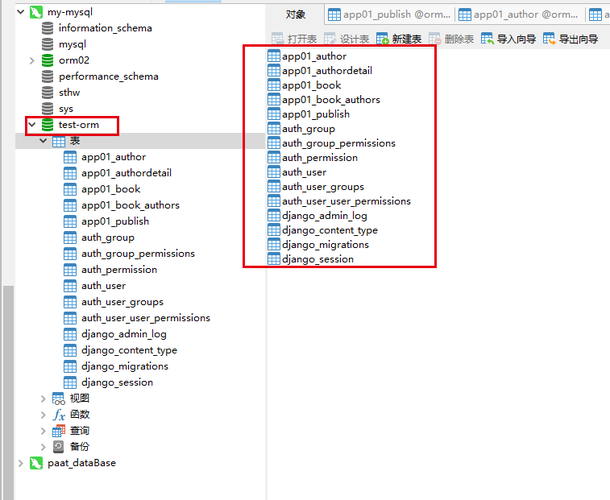Viewport: 610px width, 500px height.
Task: Expand the 视图 views folder
Action: click(43, 399)
